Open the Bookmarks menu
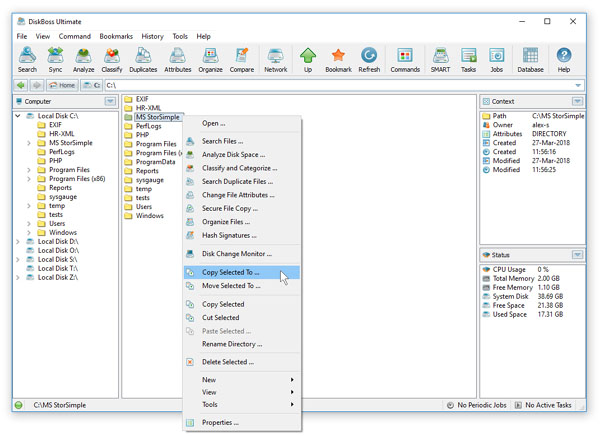 point(116,36)
